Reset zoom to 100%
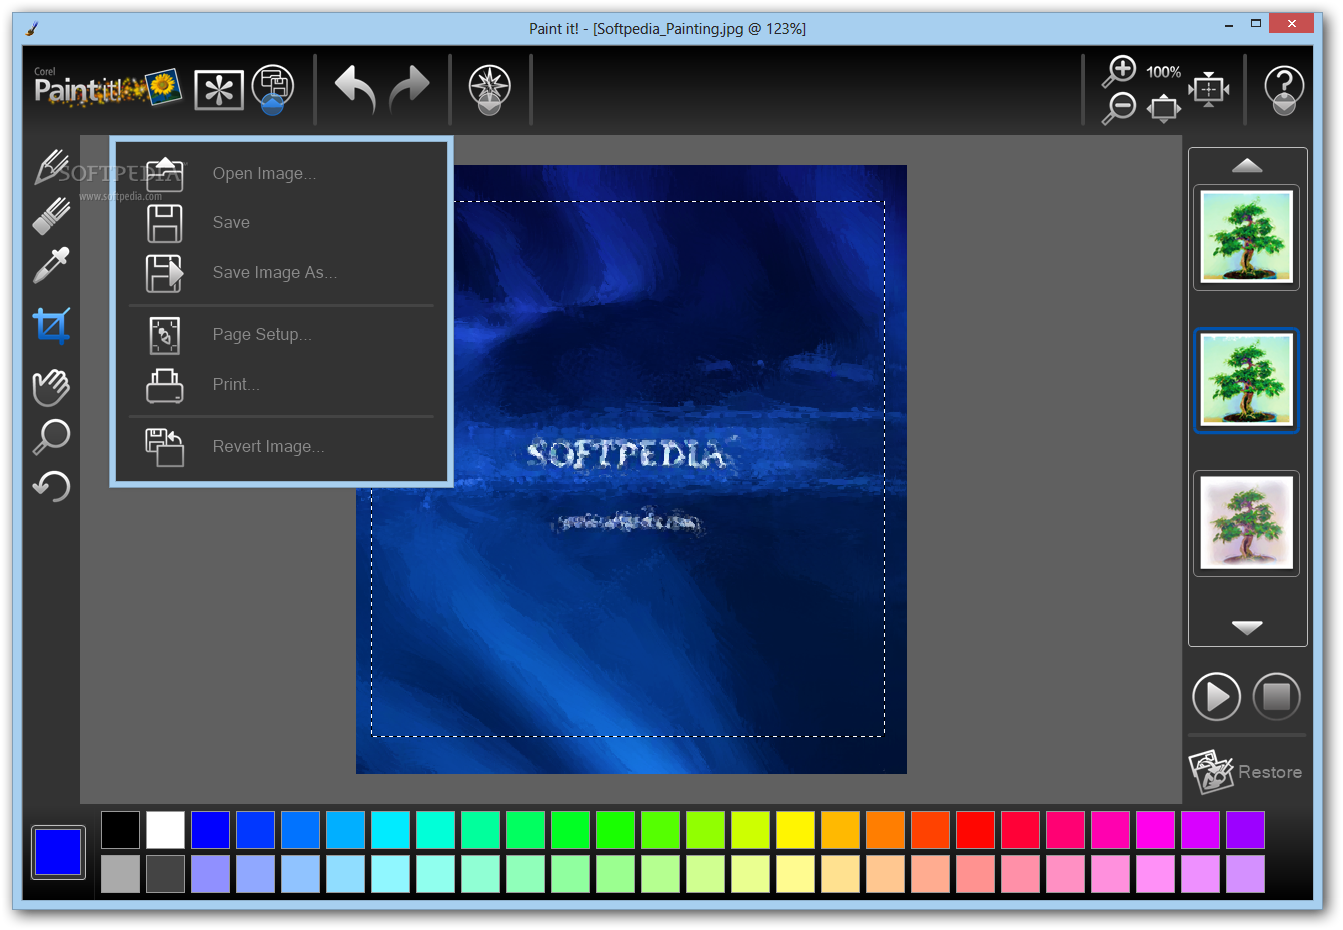This screenshot has width=1343, height=930. tap(1164, 72)
